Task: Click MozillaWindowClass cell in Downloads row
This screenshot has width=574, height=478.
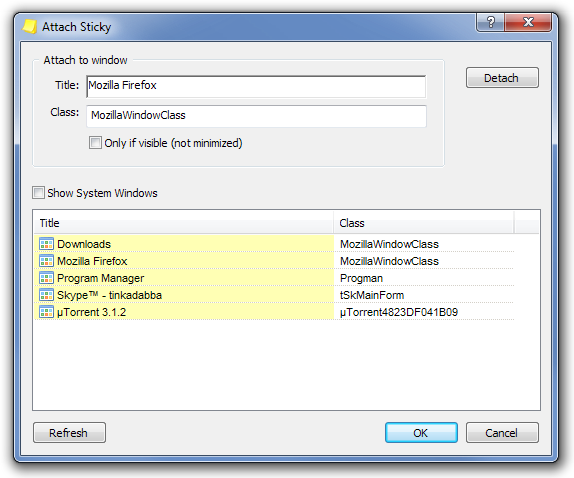Action: pos(389,244)
